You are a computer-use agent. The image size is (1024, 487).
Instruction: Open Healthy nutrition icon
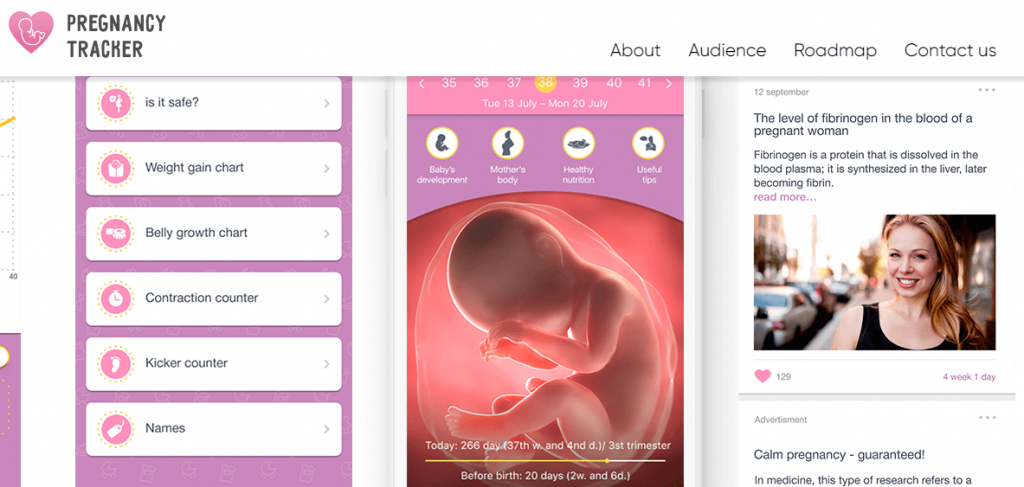579,143
